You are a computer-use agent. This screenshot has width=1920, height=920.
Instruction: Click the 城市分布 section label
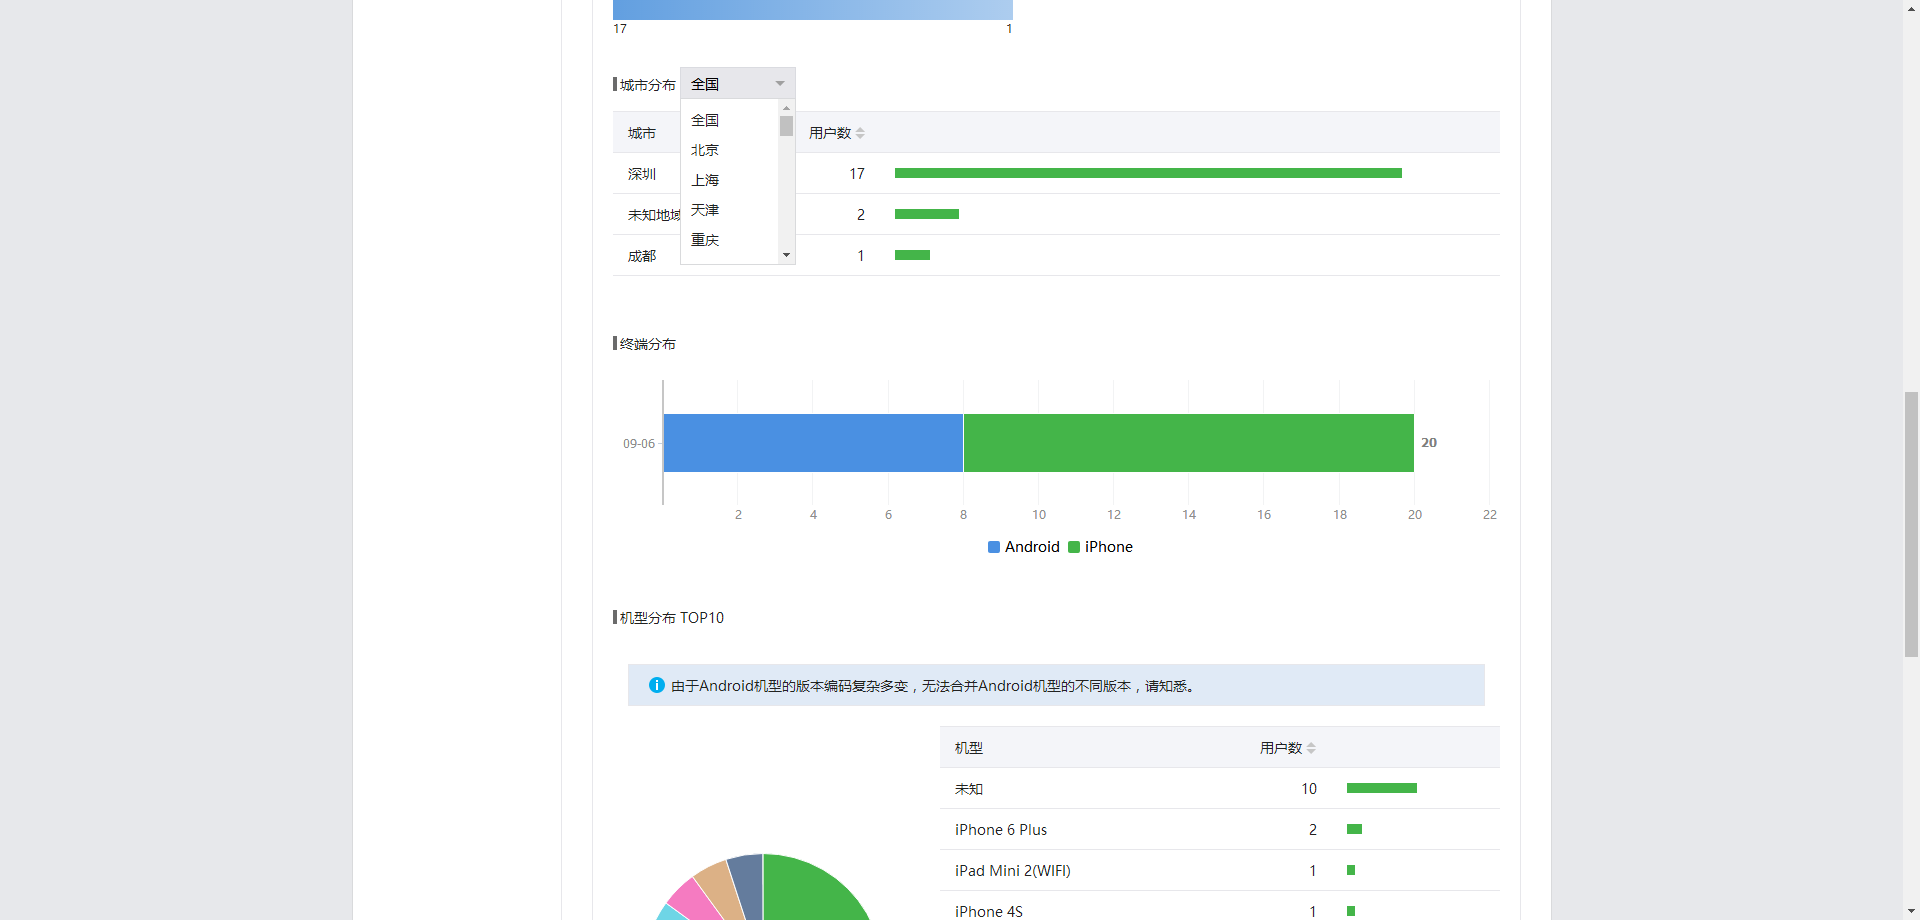647,85
